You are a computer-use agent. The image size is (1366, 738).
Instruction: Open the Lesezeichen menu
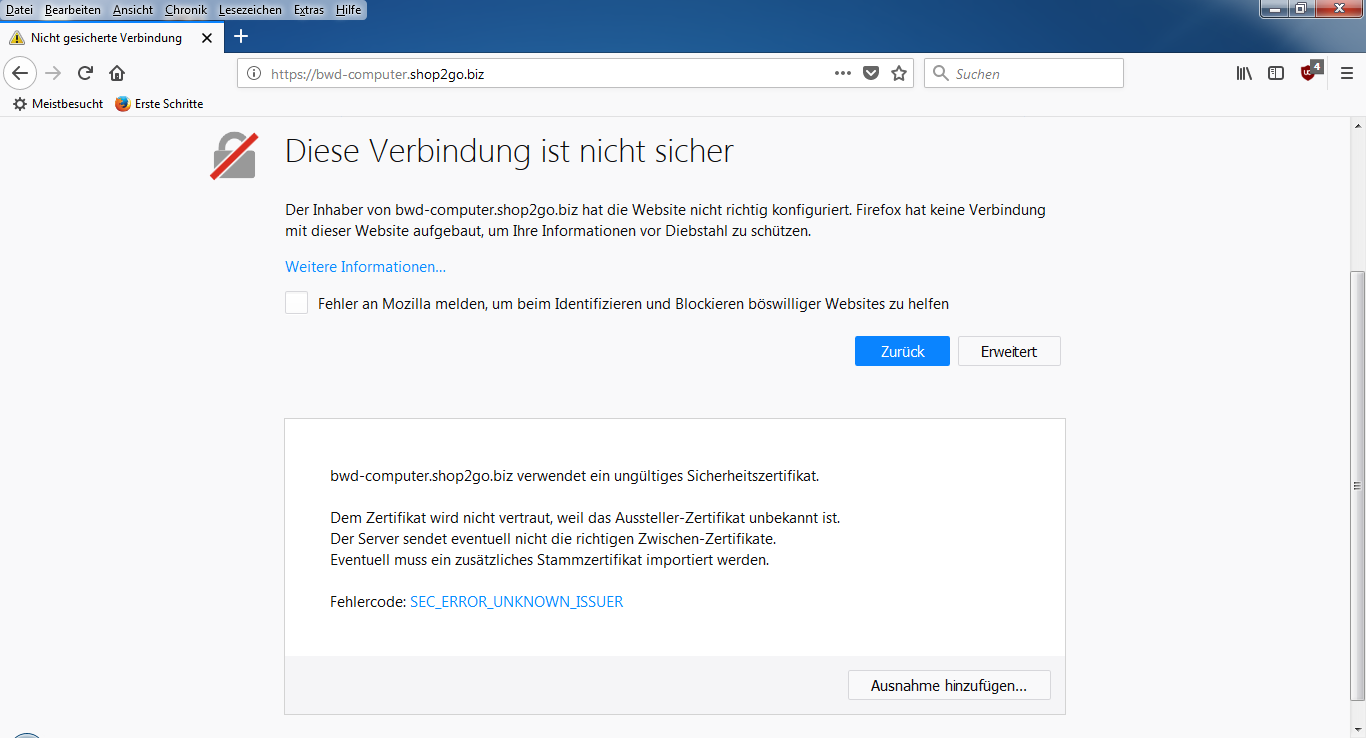(x=250, y=10)
